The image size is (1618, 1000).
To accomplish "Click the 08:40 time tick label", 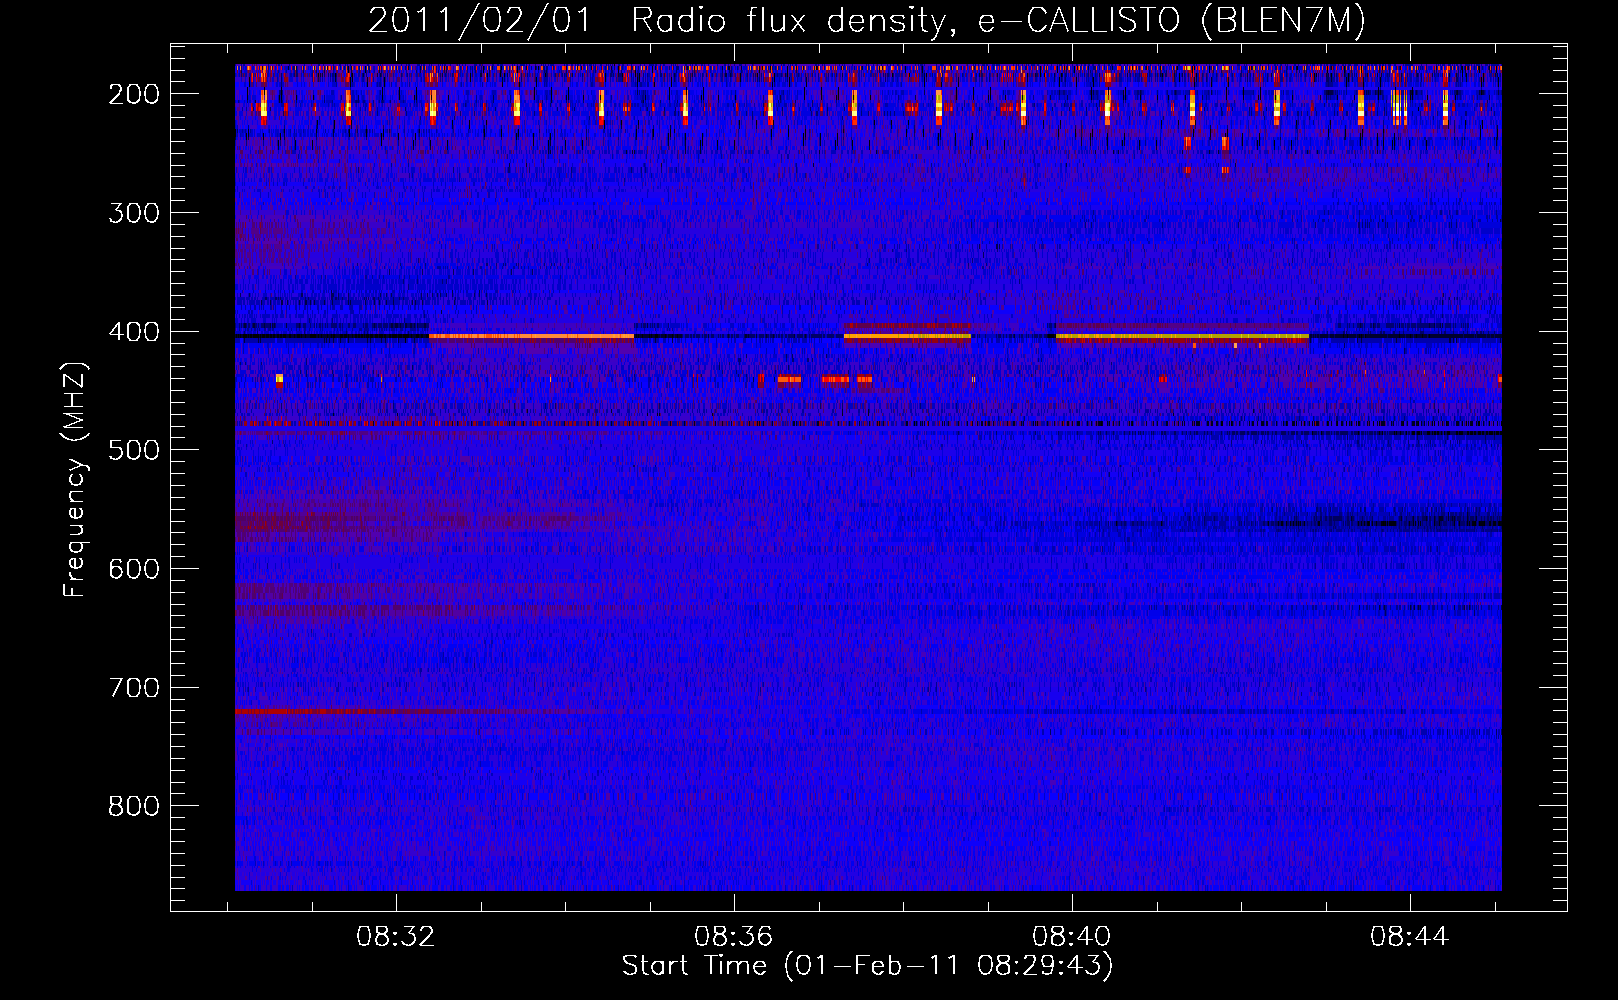I will click(x=1072, y=937).
